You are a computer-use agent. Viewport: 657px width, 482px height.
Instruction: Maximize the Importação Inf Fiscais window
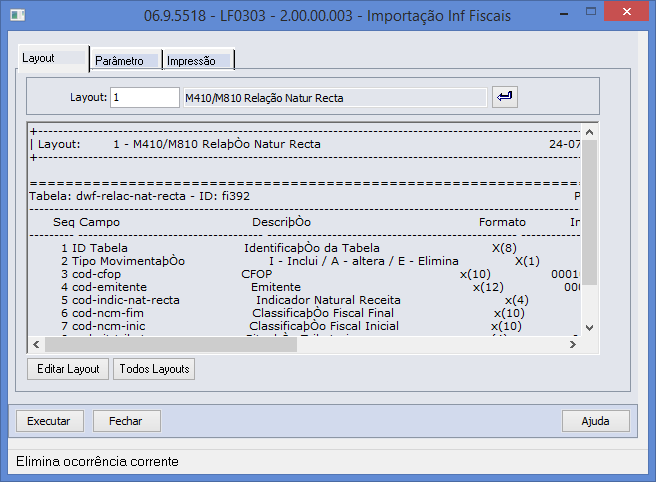[x=591, y=13]
